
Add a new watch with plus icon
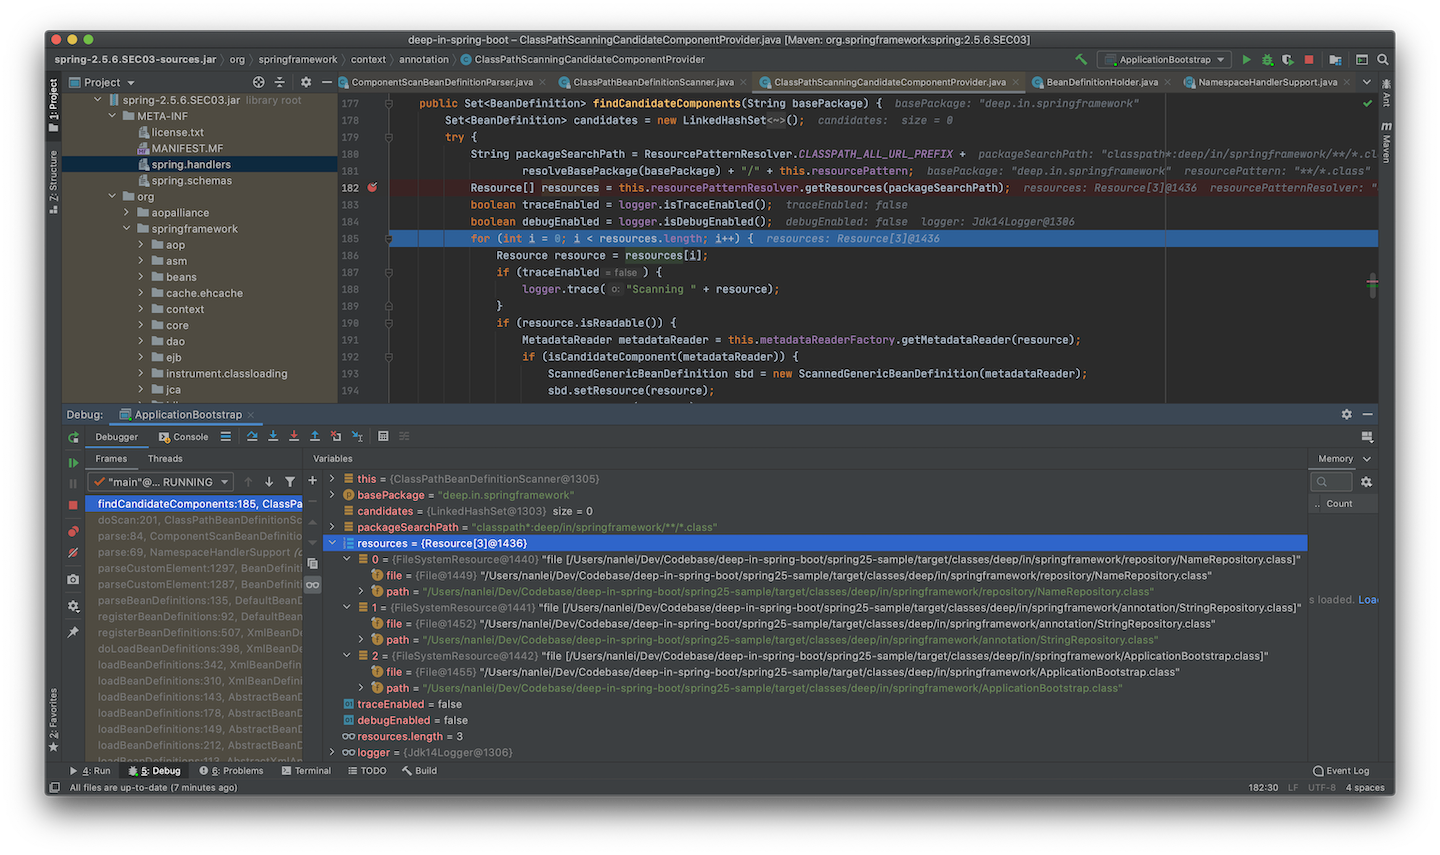point(313,480)
